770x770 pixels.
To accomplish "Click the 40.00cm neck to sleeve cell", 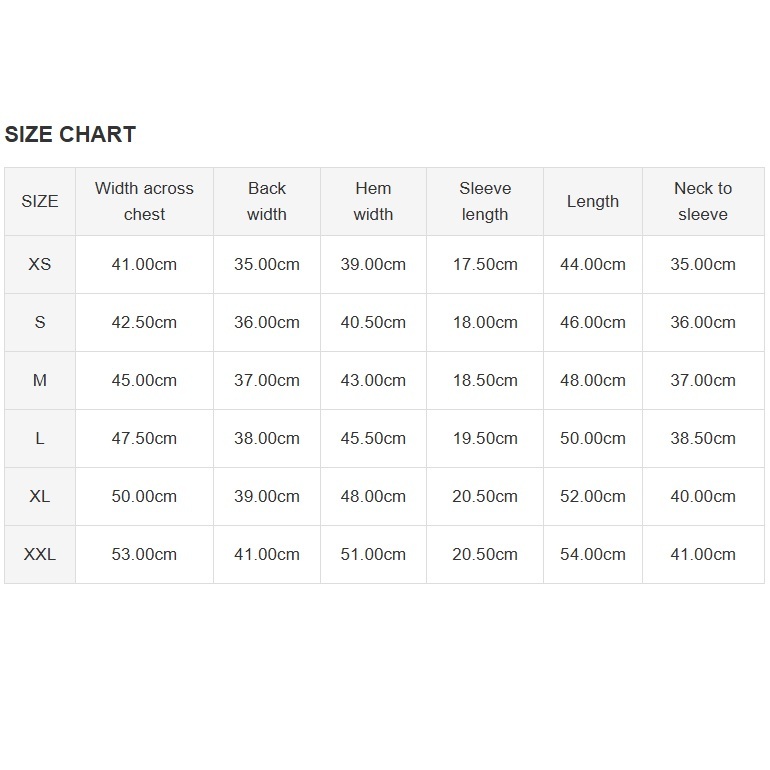I will [x=703, y=496].
